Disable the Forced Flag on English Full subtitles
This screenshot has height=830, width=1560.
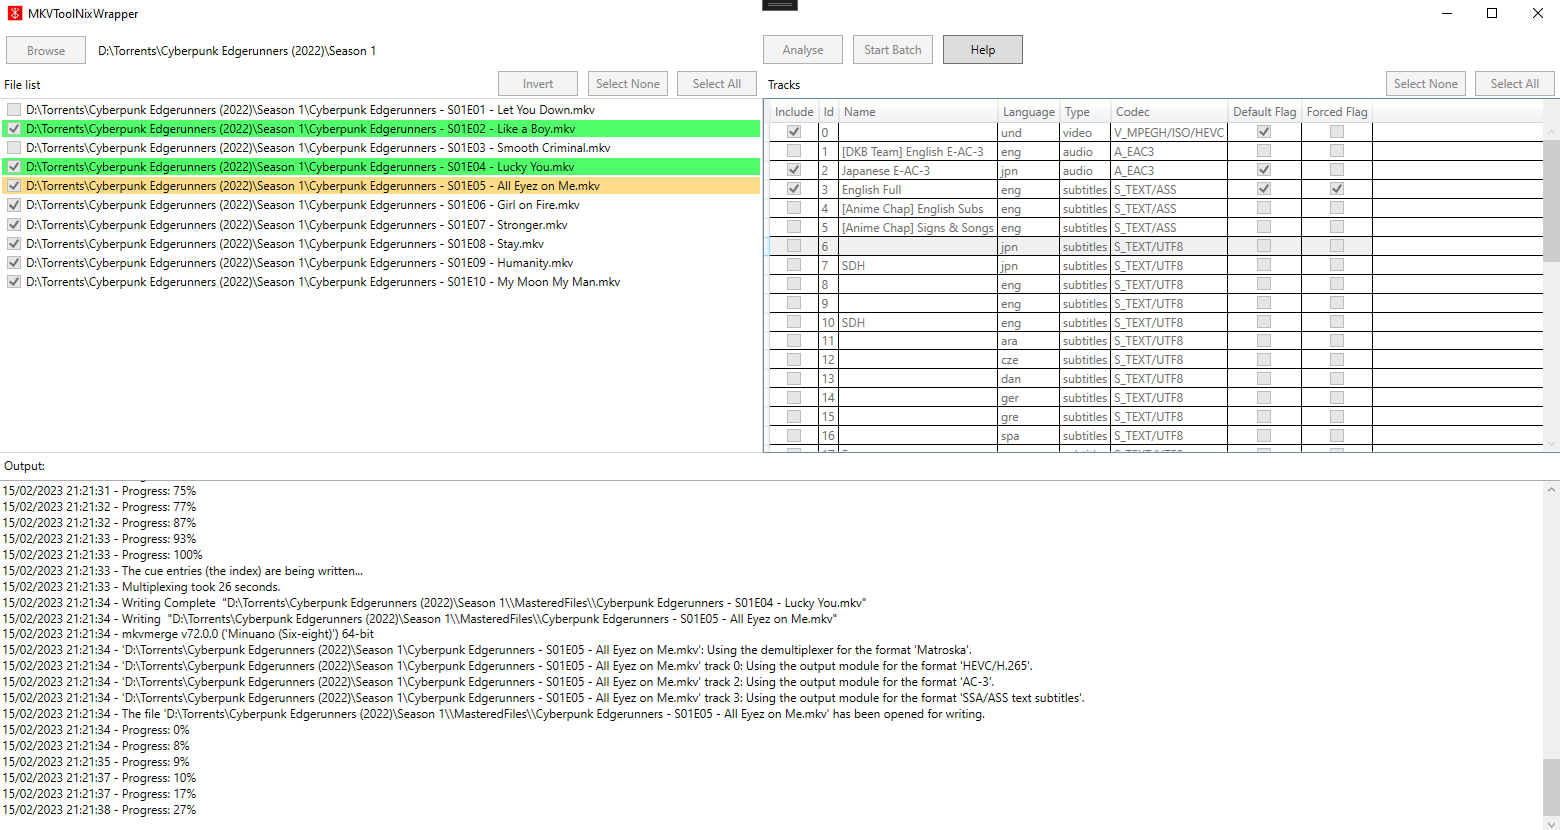pos(1336,188)
